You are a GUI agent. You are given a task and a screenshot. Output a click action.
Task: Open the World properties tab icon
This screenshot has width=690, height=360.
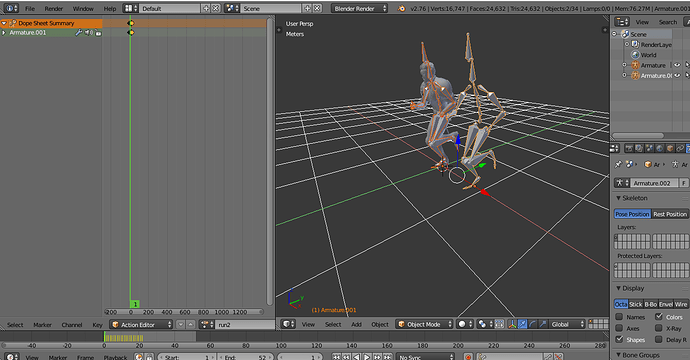click(x=660, y=148)
